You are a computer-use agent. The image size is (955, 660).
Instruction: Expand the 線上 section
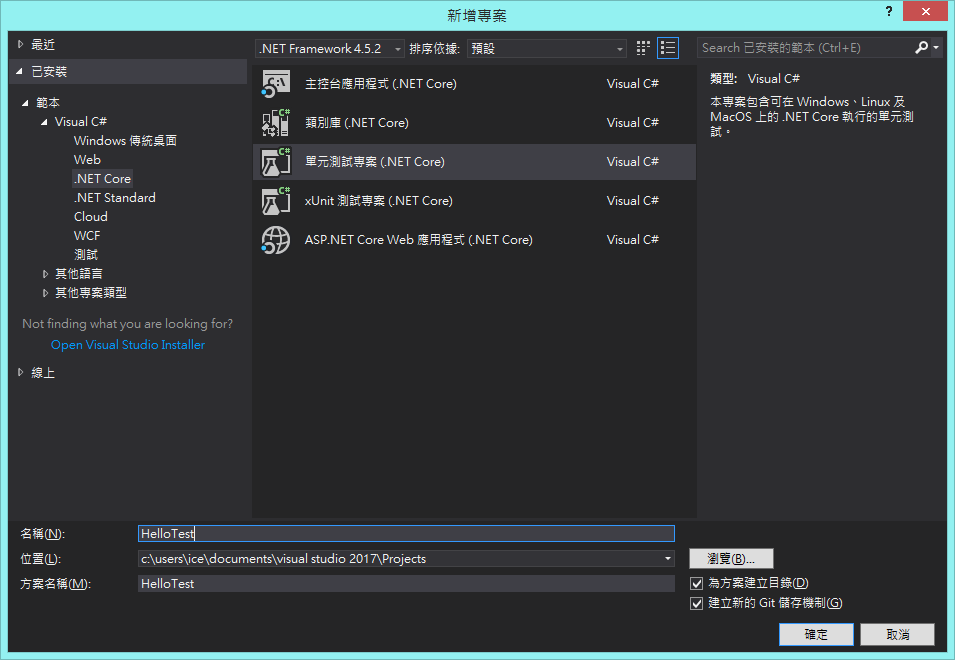[21, 372]
